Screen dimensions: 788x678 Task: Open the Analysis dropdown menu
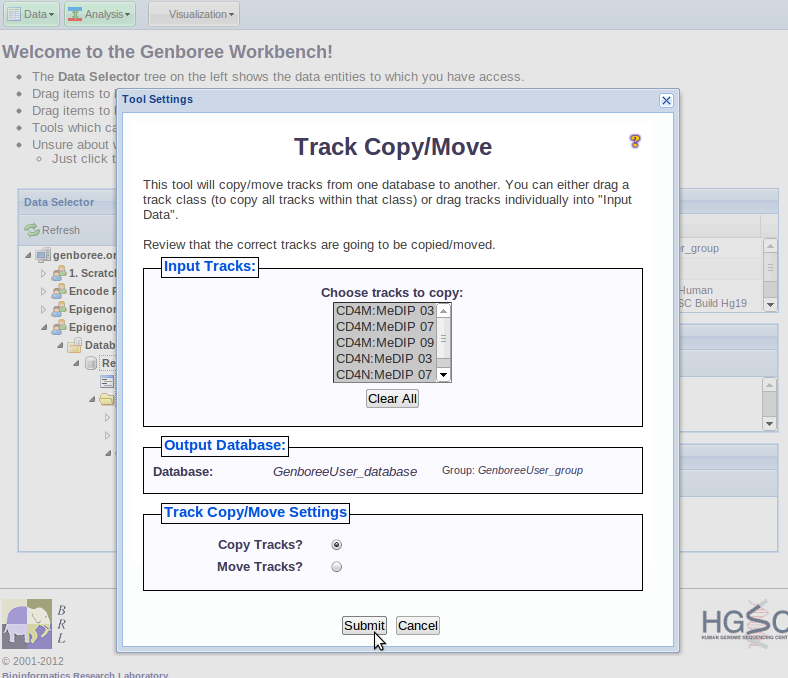(100, 14)
